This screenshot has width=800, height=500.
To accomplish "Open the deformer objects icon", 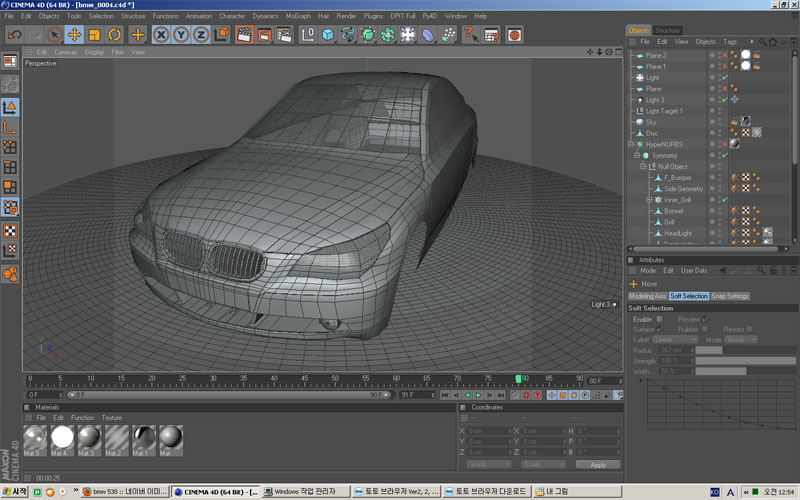I will click(428, 35).
